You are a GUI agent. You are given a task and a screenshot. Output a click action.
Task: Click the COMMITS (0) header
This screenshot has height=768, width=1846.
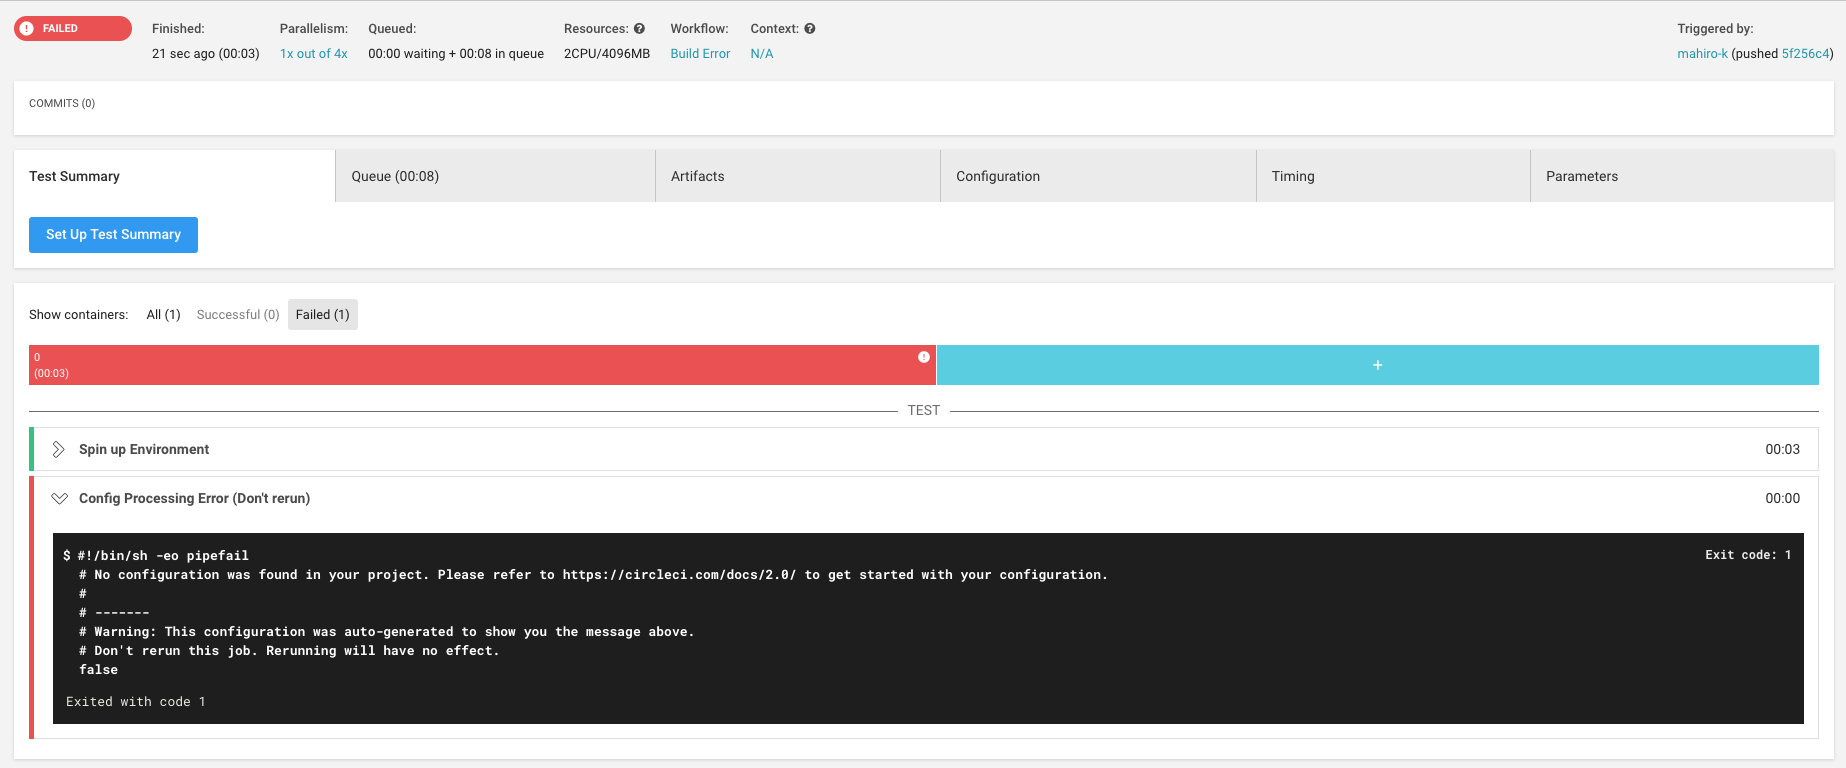coord(62,104)
